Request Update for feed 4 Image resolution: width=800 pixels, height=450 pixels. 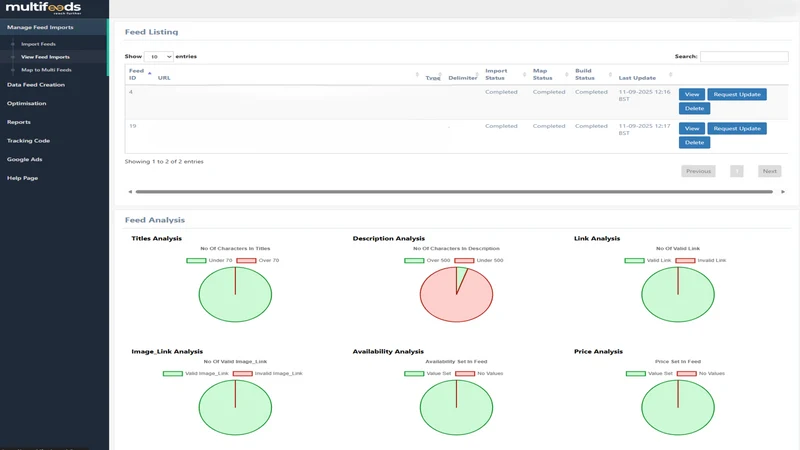tap(737, 94)
